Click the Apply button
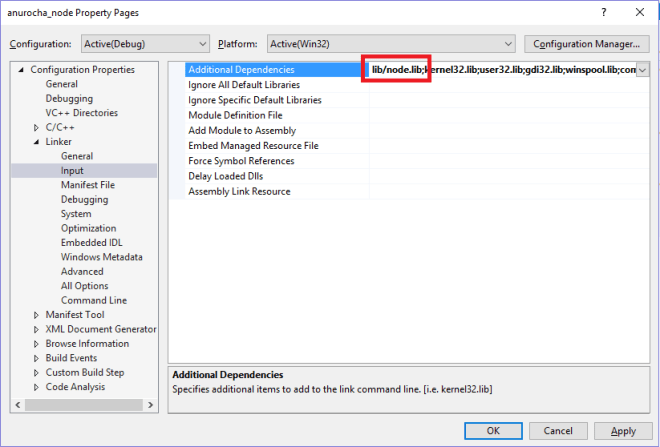Screen dimensions: 660x447 click(622, 431)
